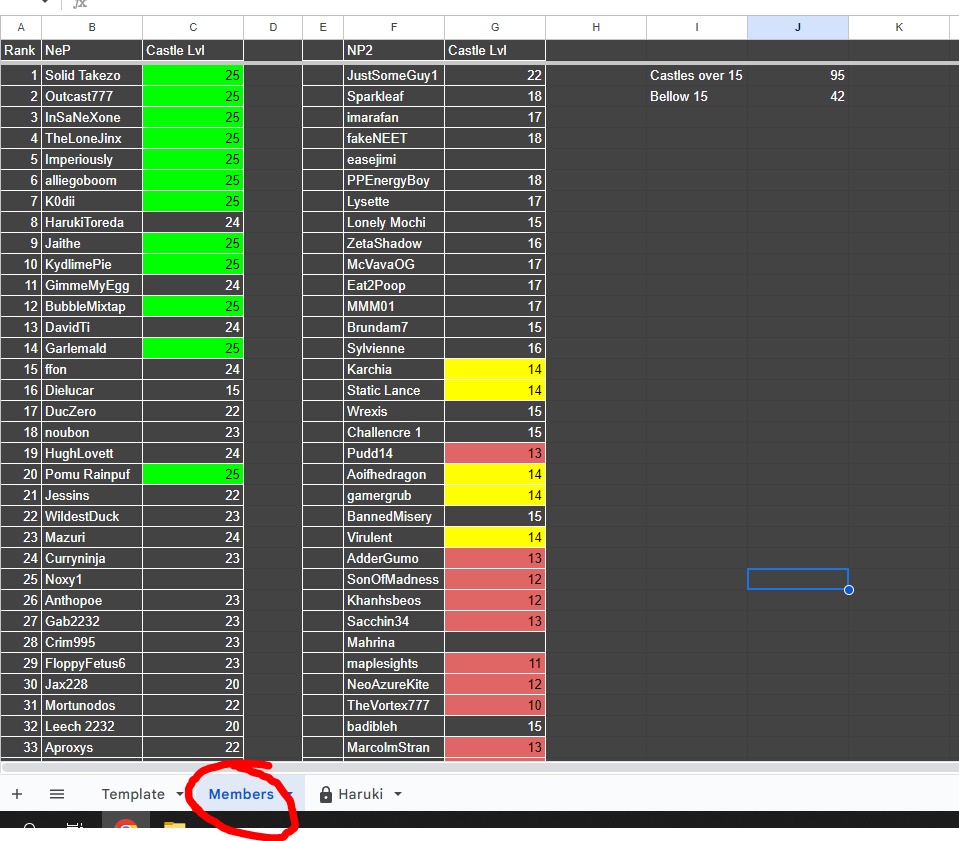Select the 'InSaNeXone' cell
959x841 pixels.
(x=92, y=117)
